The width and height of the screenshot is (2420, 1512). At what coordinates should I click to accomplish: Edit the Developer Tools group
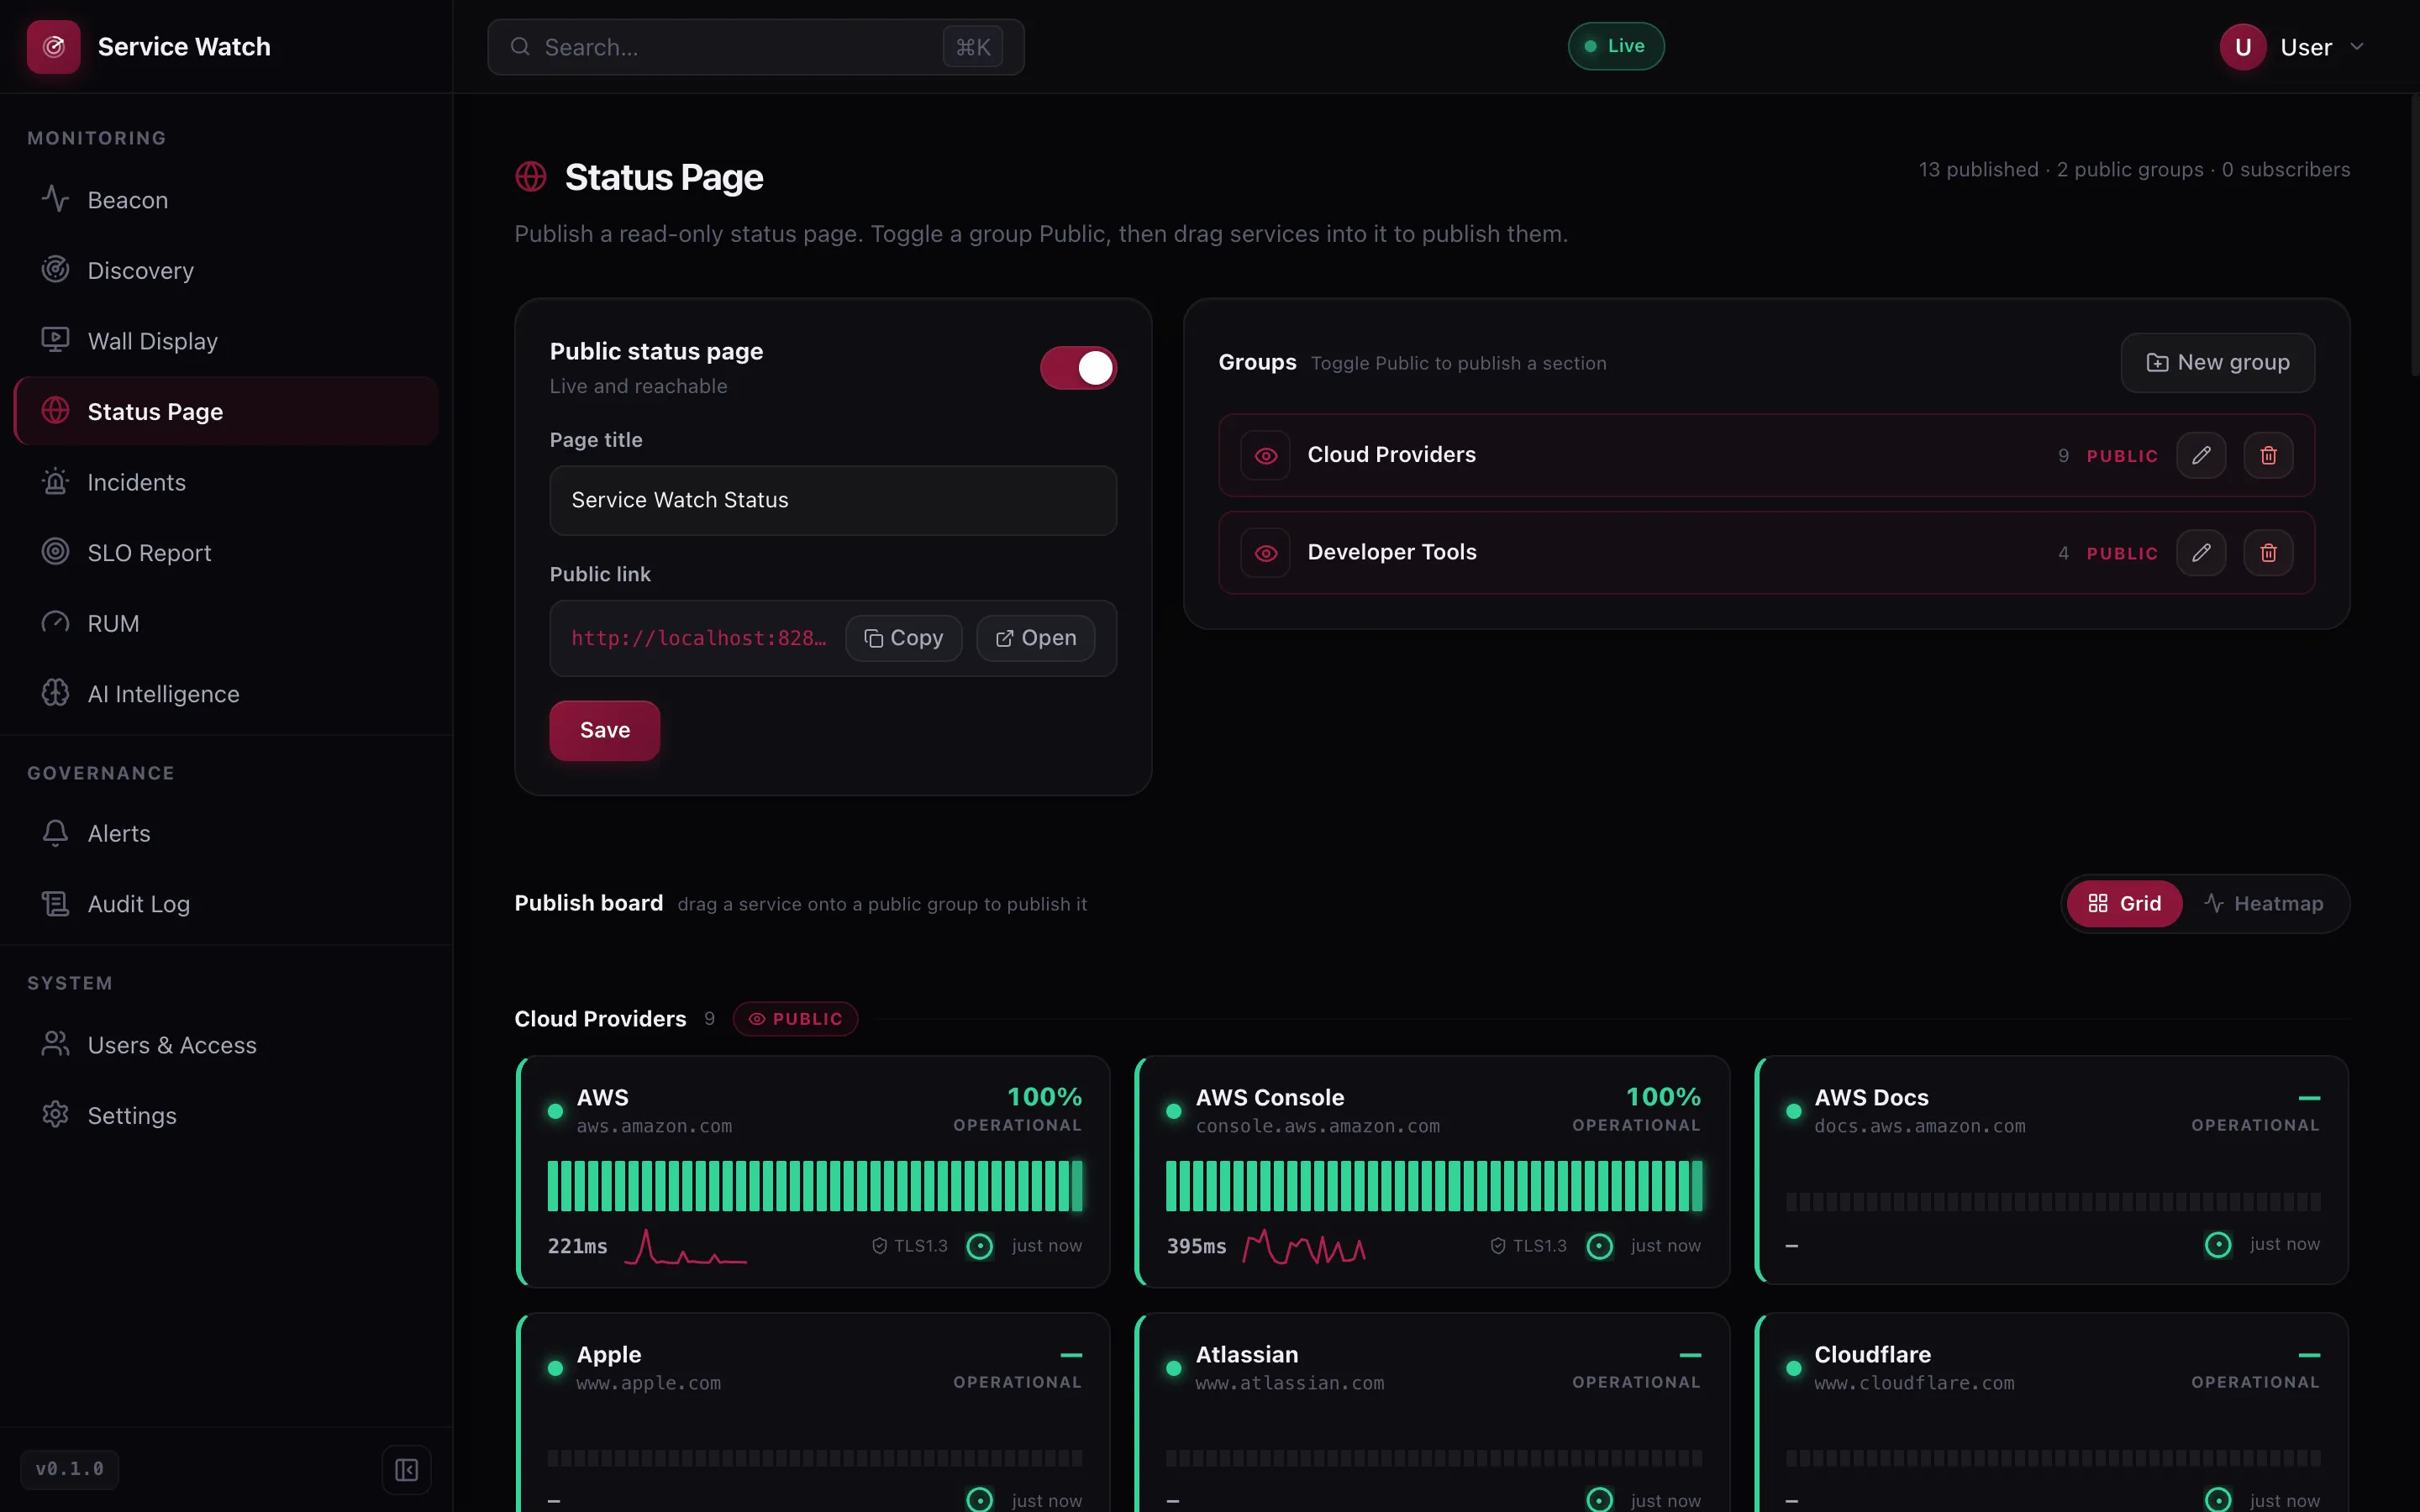click(x=2201, y=553)
